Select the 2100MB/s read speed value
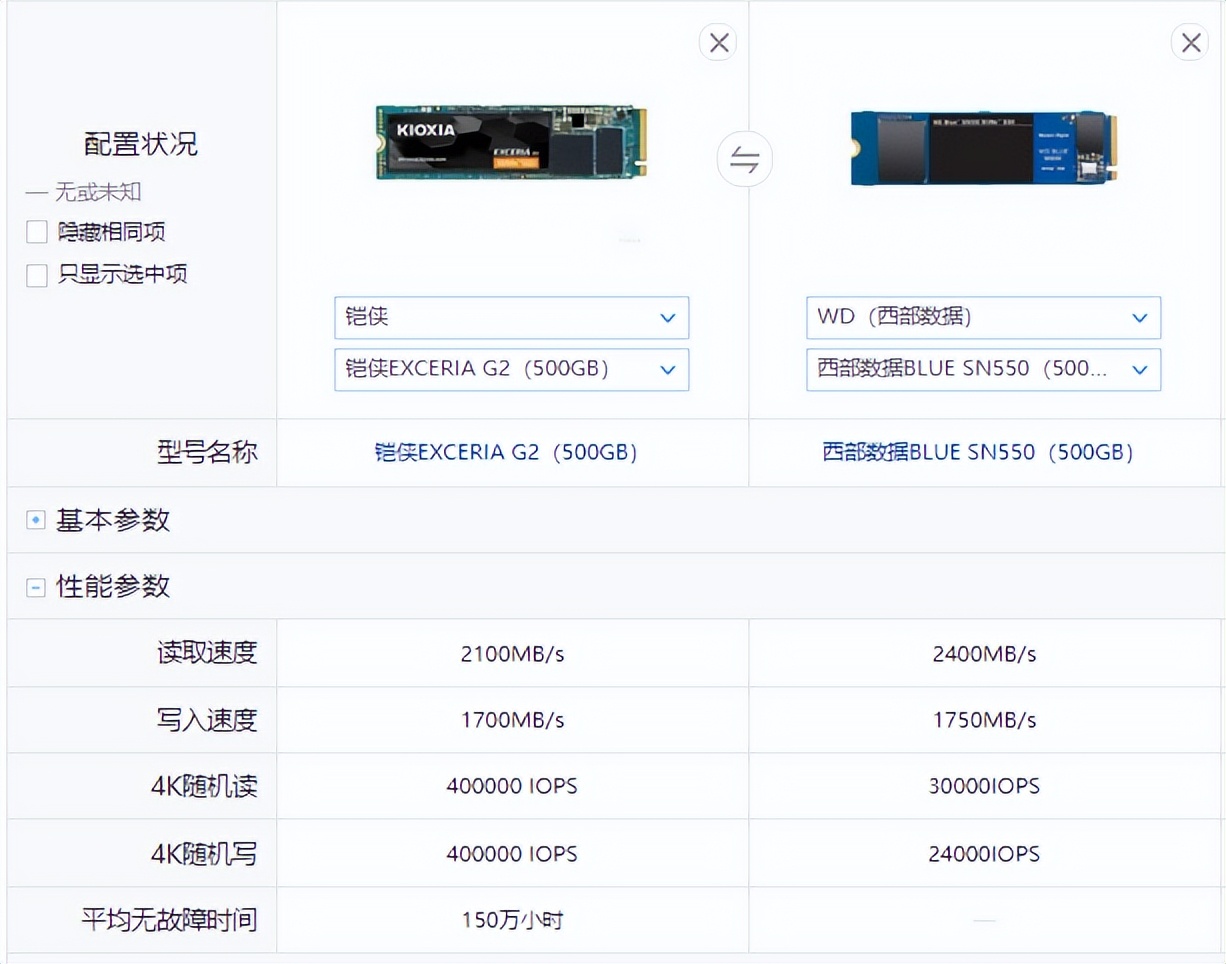 point(511,652)
